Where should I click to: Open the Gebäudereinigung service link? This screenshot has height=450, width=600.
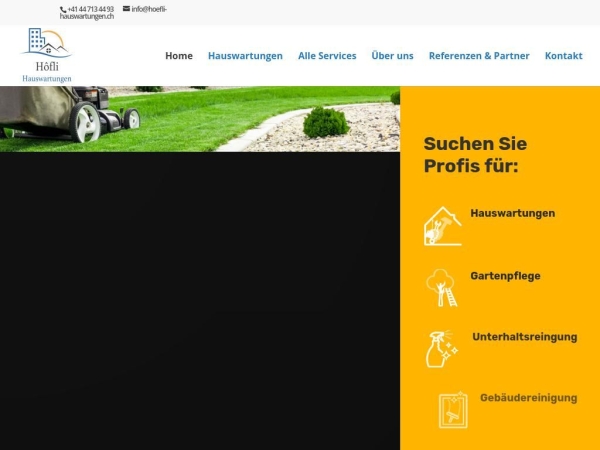[528, 398]
